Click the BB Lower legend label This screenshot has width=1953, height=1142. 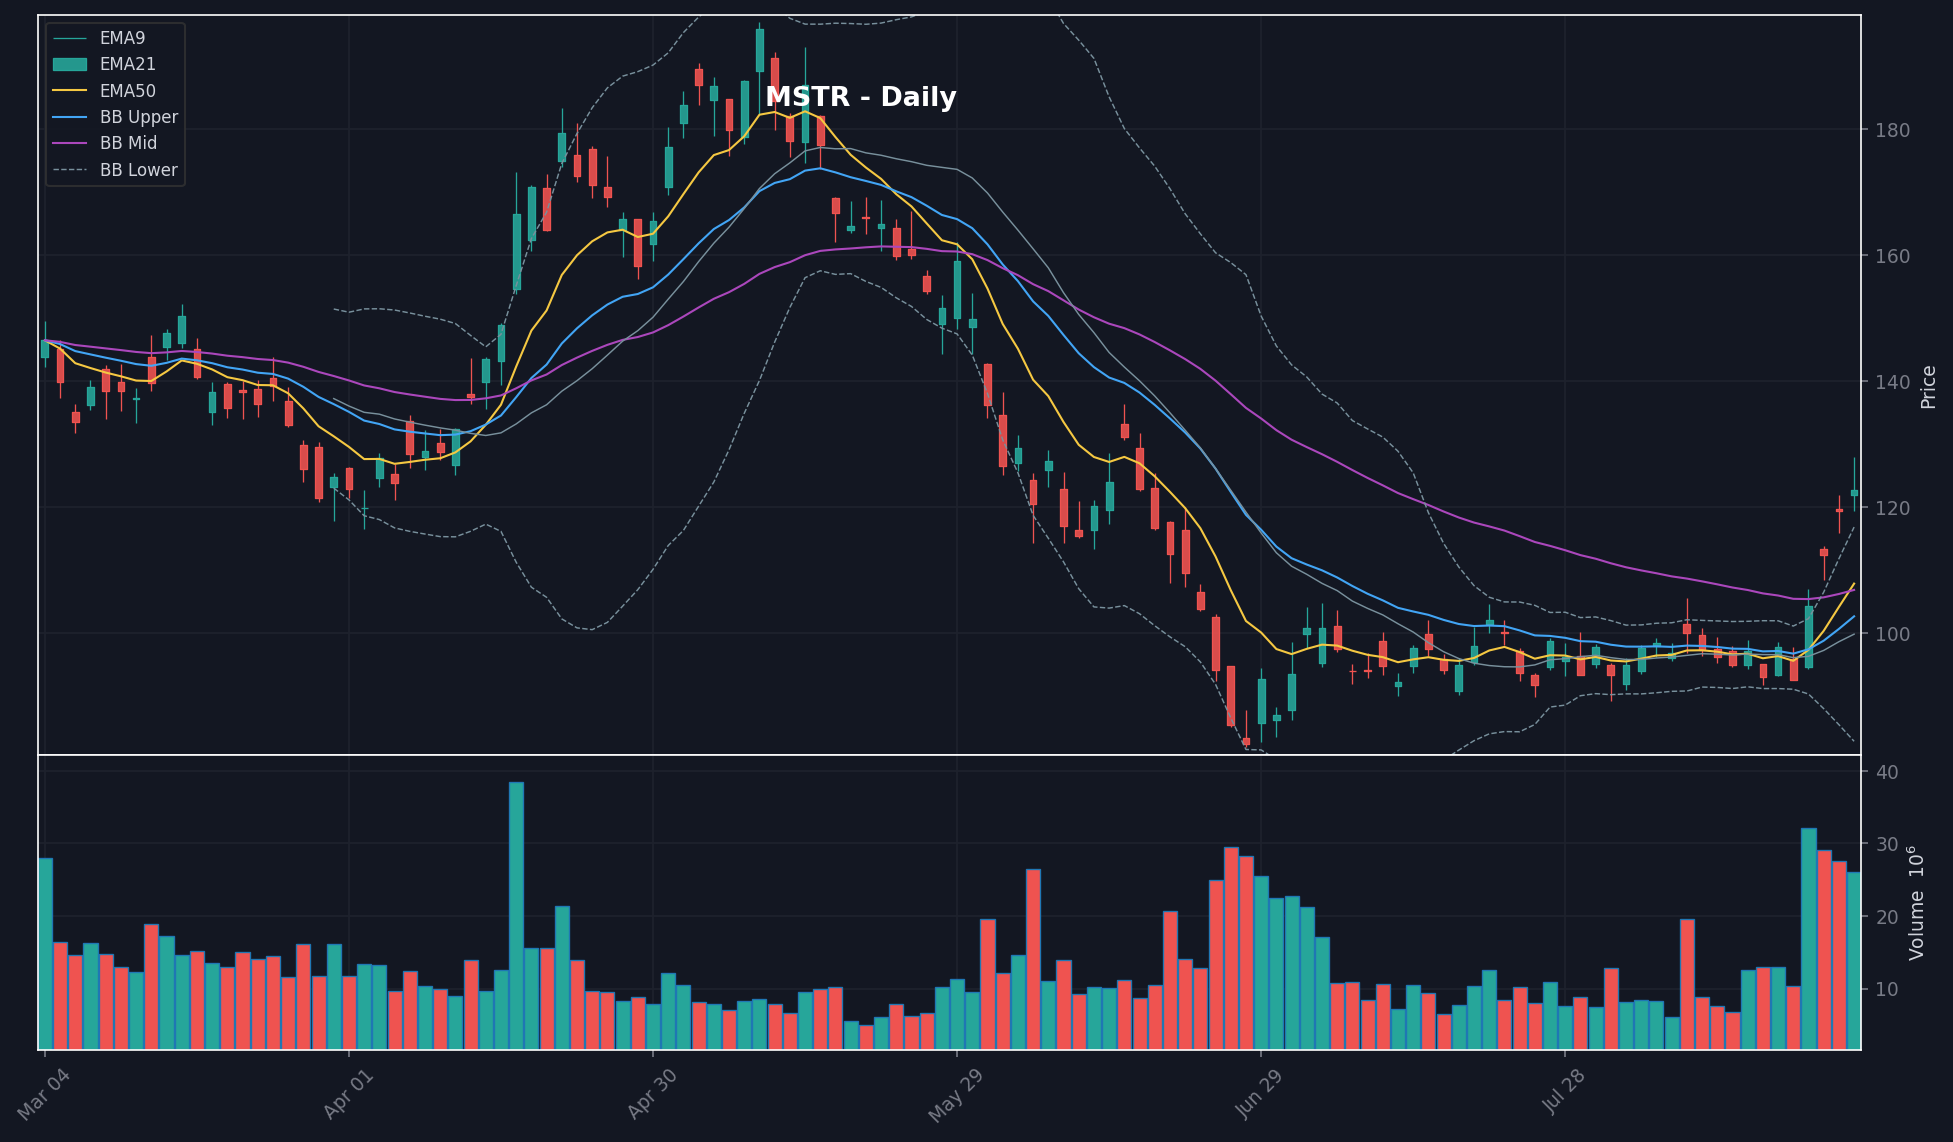(139, 170)
